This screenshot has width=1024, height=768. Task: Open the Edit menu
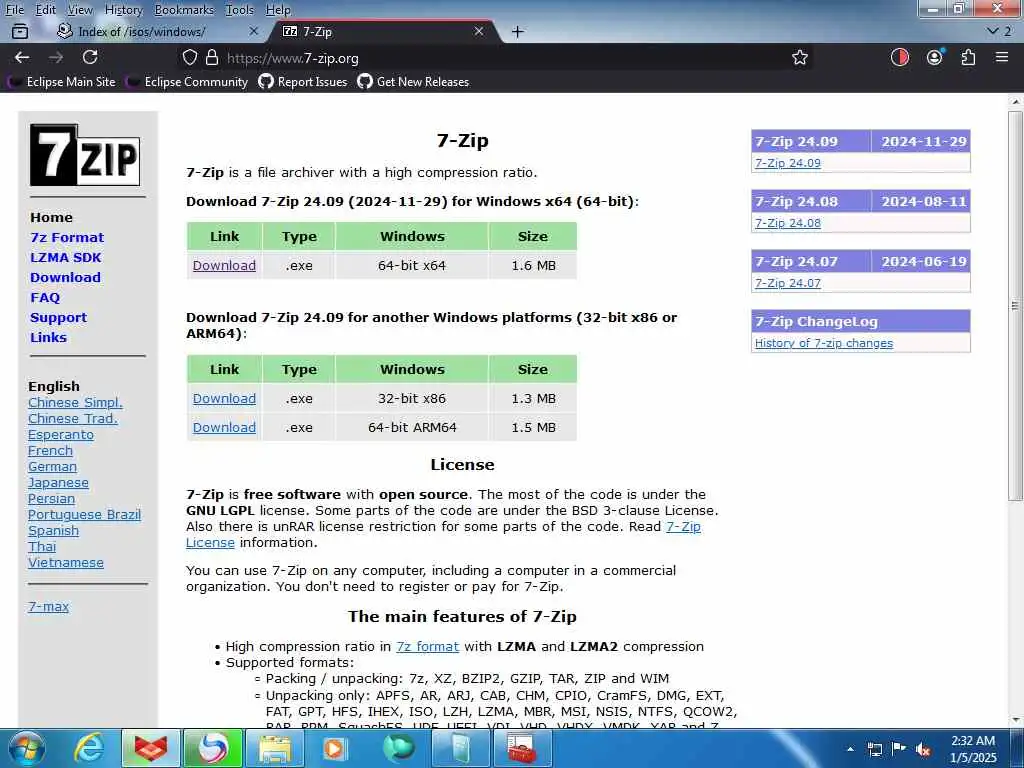[46, 9]
